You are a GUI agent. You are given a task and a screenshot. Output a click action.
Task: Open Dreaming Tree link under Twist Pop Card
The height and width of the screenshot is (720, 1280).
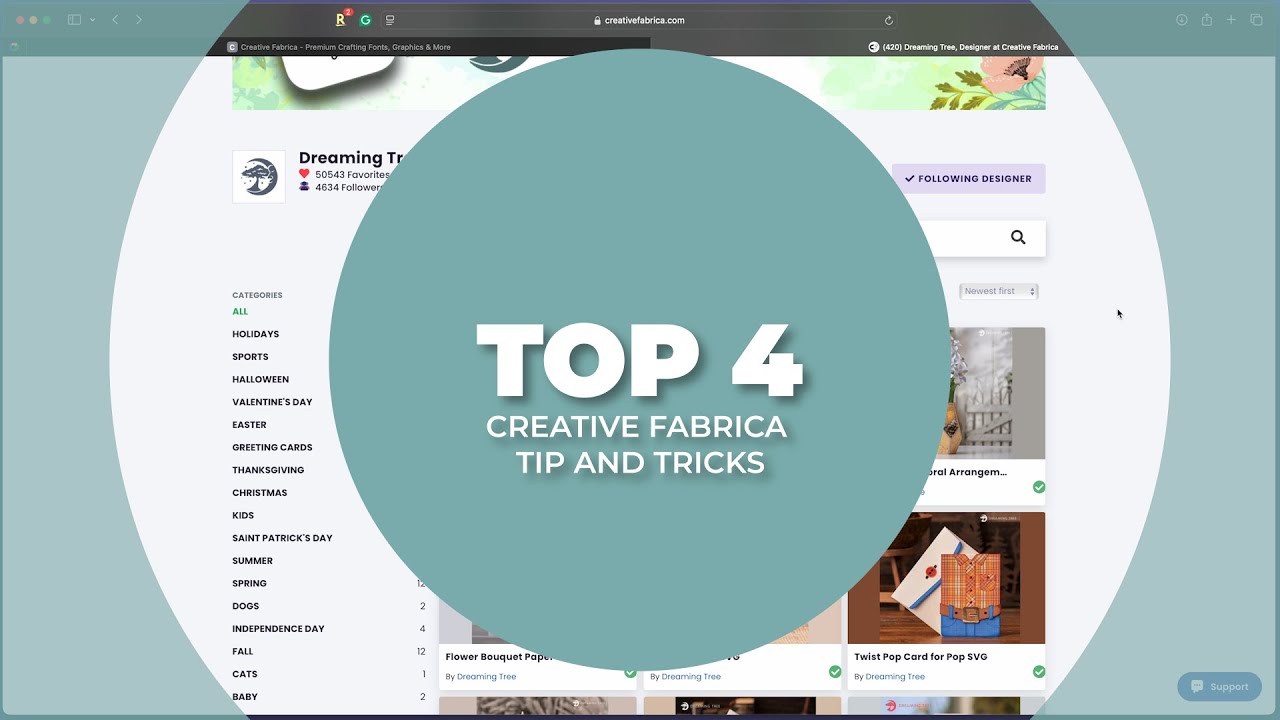click(x=895, y=677)
